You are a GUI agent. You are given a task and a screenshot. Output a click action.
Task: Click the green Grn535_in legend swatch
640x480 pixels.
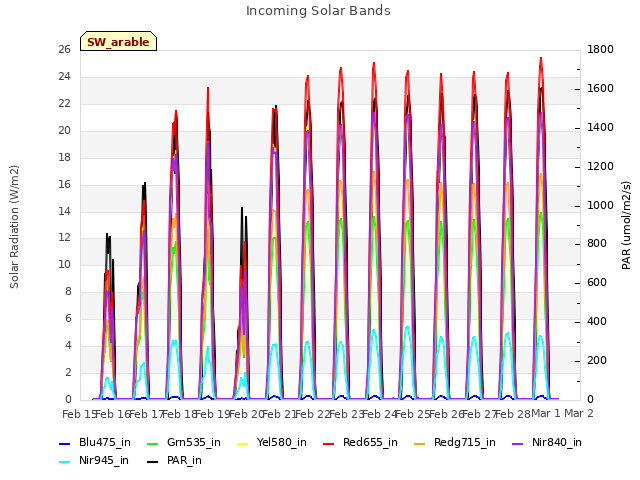click(x=152, y=444)
